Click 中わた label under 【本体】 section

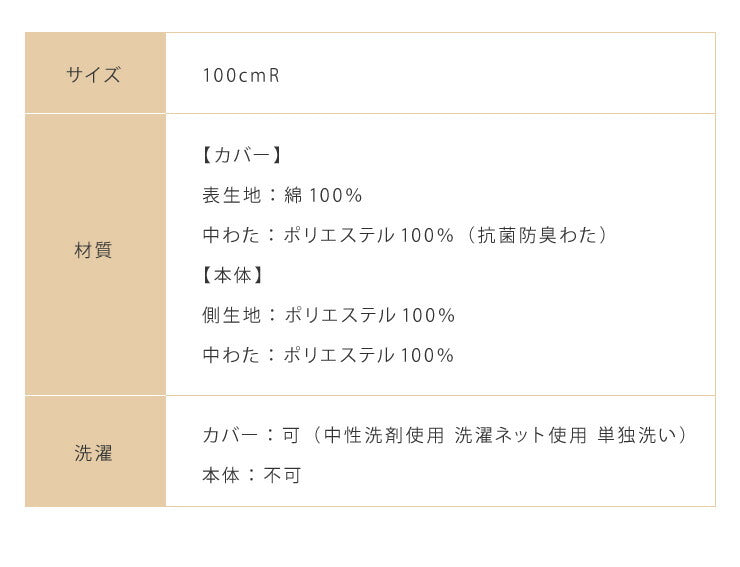coord(227,356)
